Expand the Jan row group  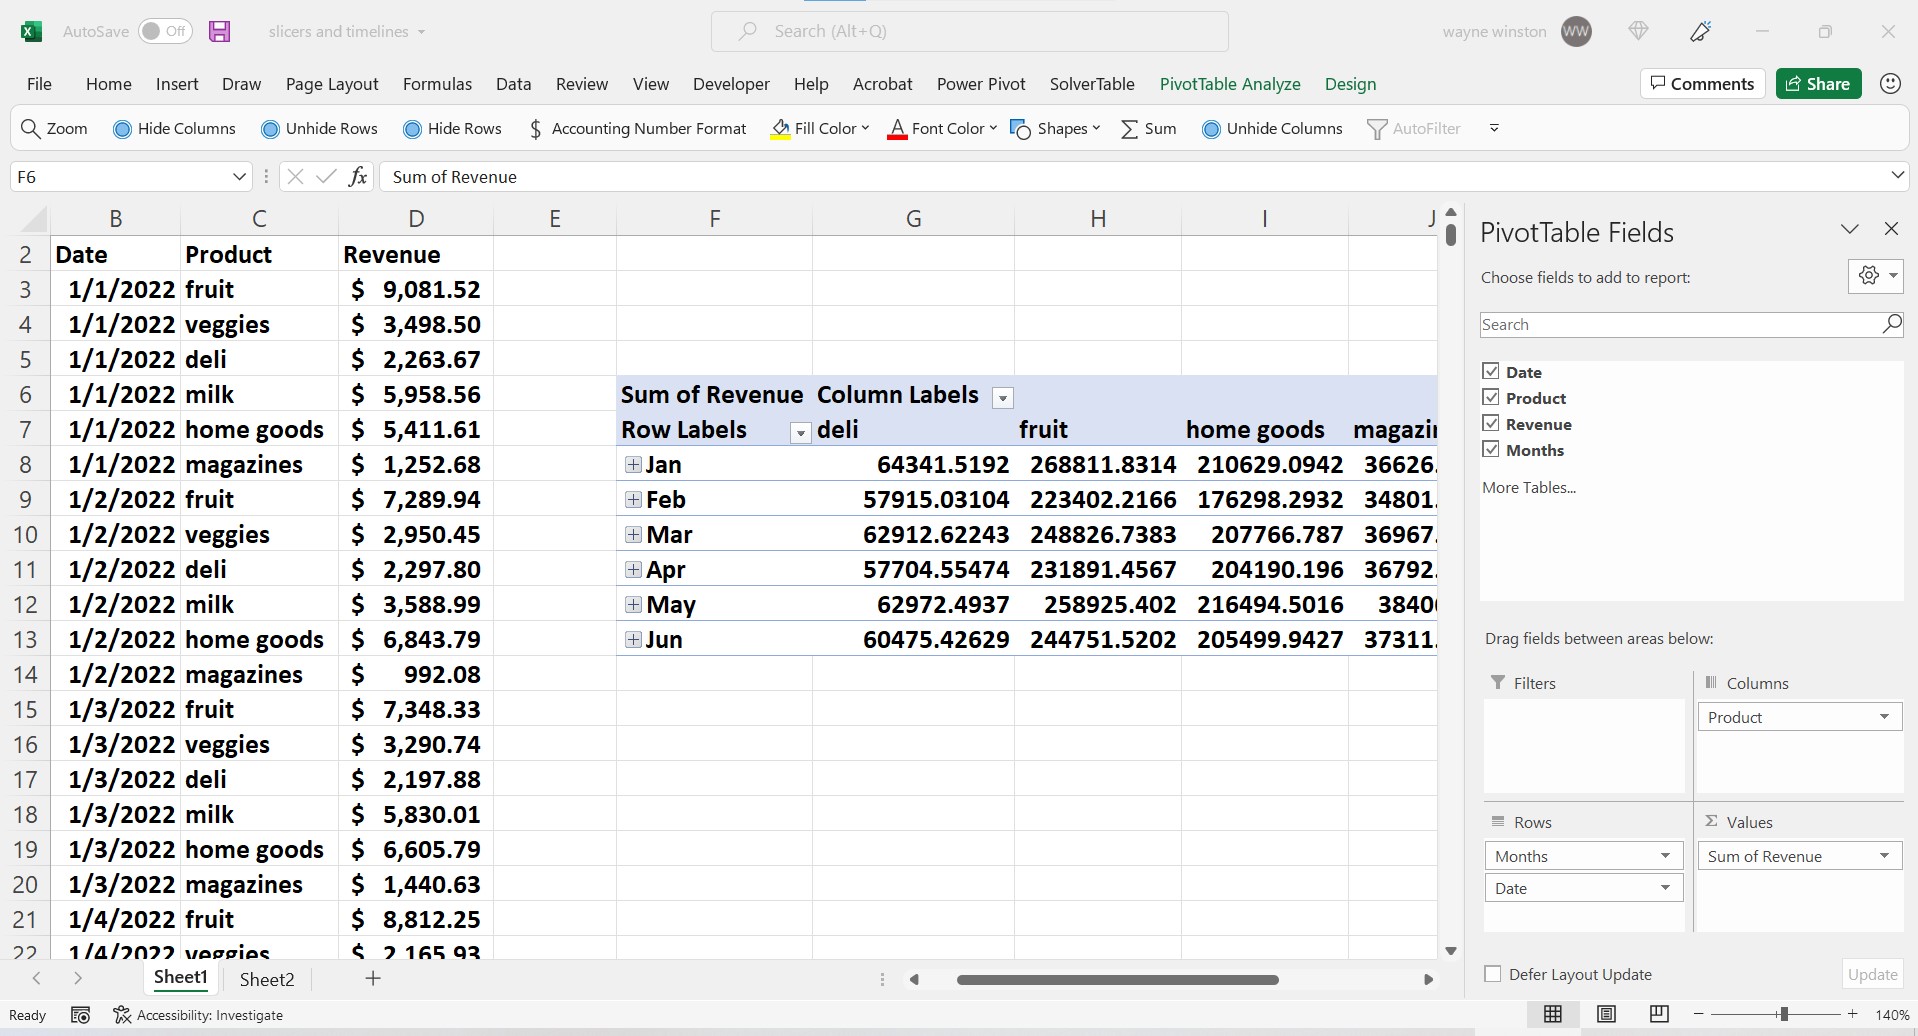pyautogui.click(x=633, y=464)
